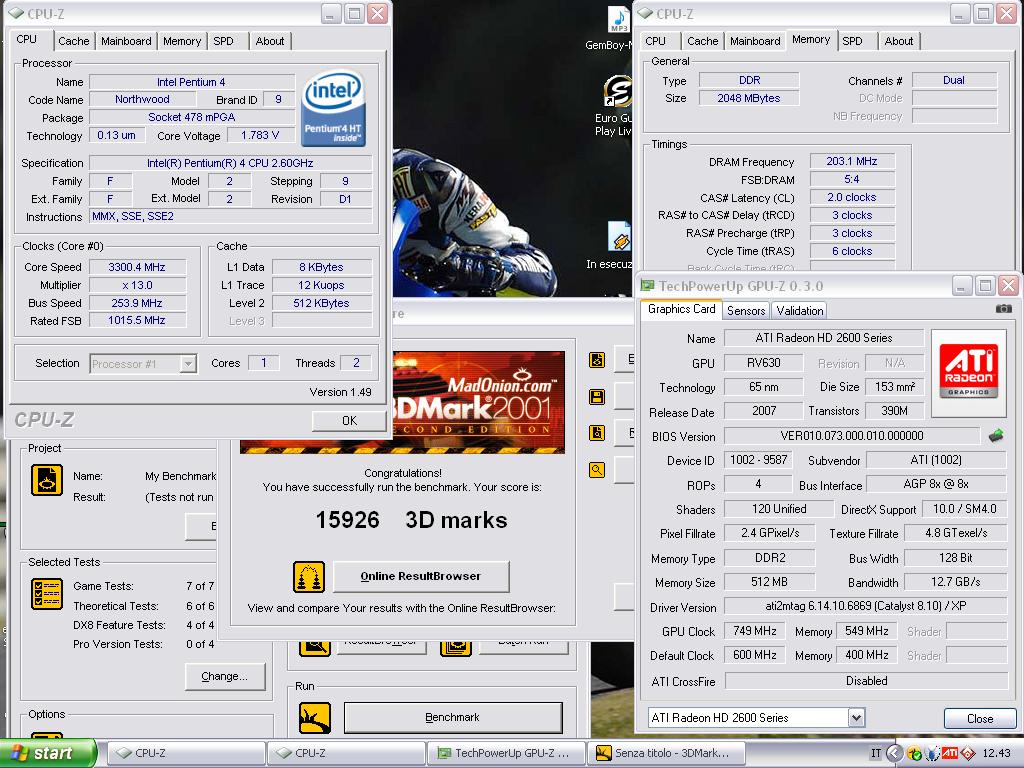Click the save floppy icon in 3DMark
Image resolution: width=1024 pixels, height=768 pixels.
[597, 396]
